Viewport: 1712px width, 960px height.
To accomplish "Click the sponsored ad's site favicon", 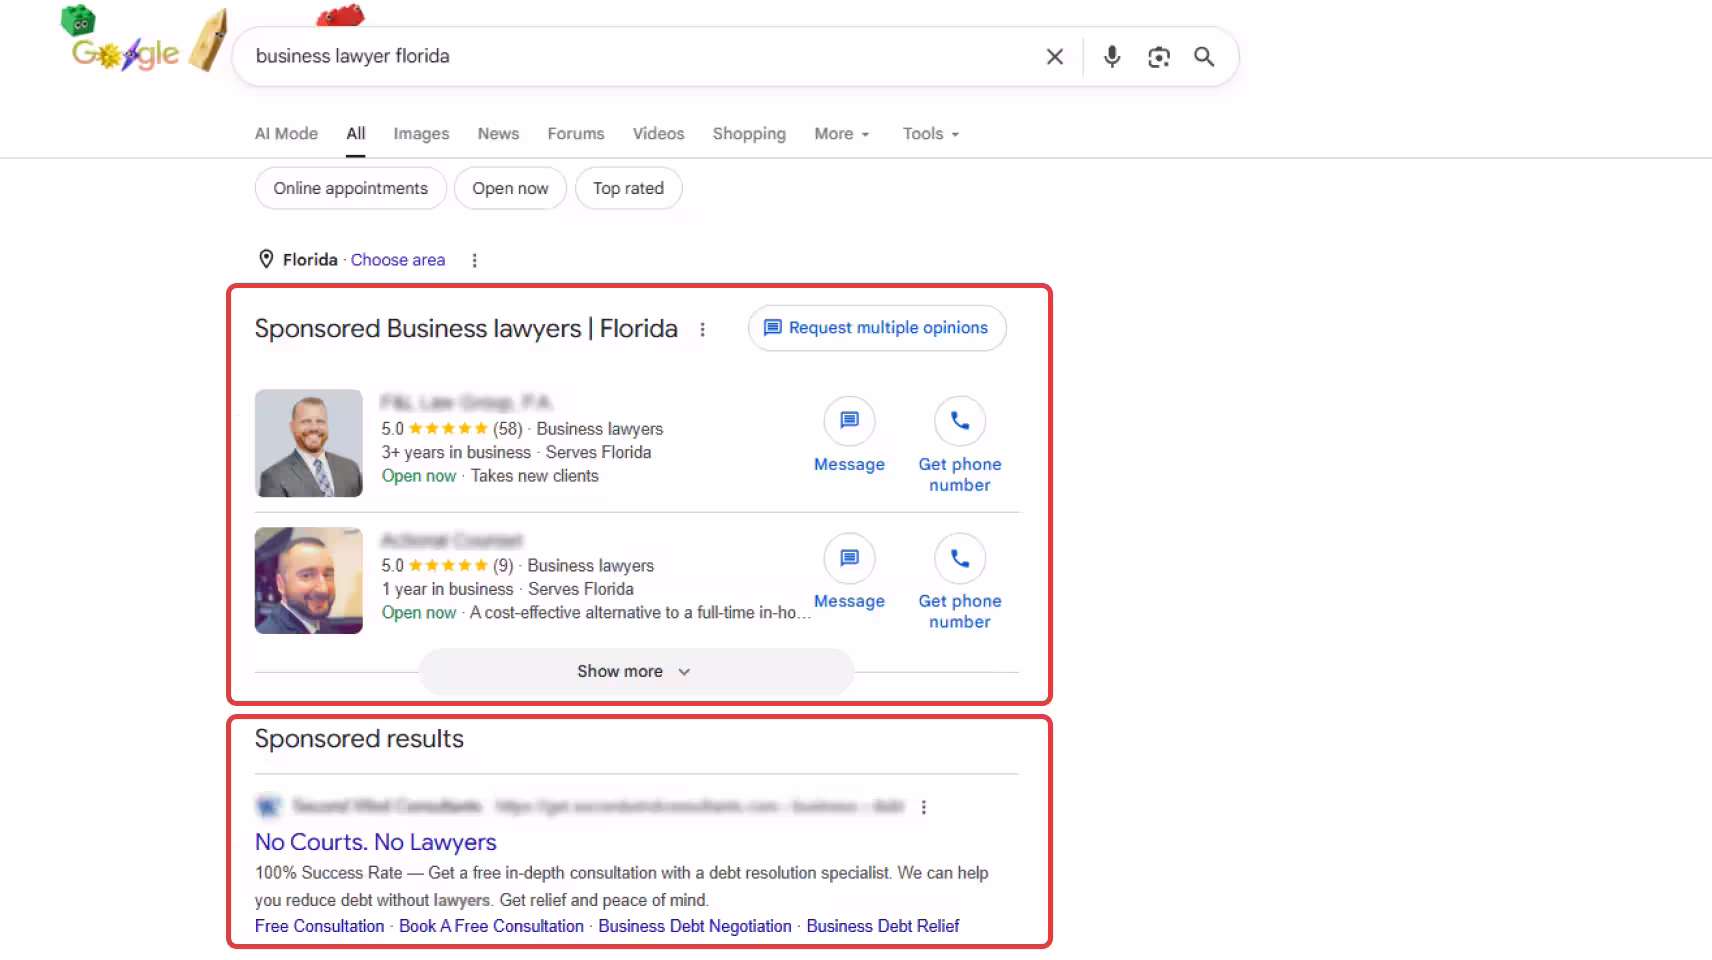I will pyautogui.click(x=267, y=806).
